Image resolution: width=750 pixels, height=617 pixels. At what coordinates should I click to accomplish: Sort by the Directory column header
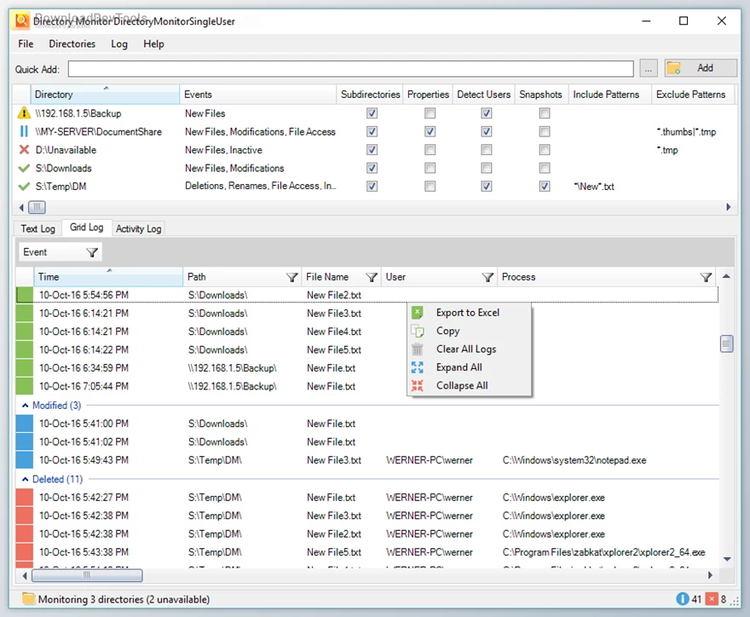[105, 94]
